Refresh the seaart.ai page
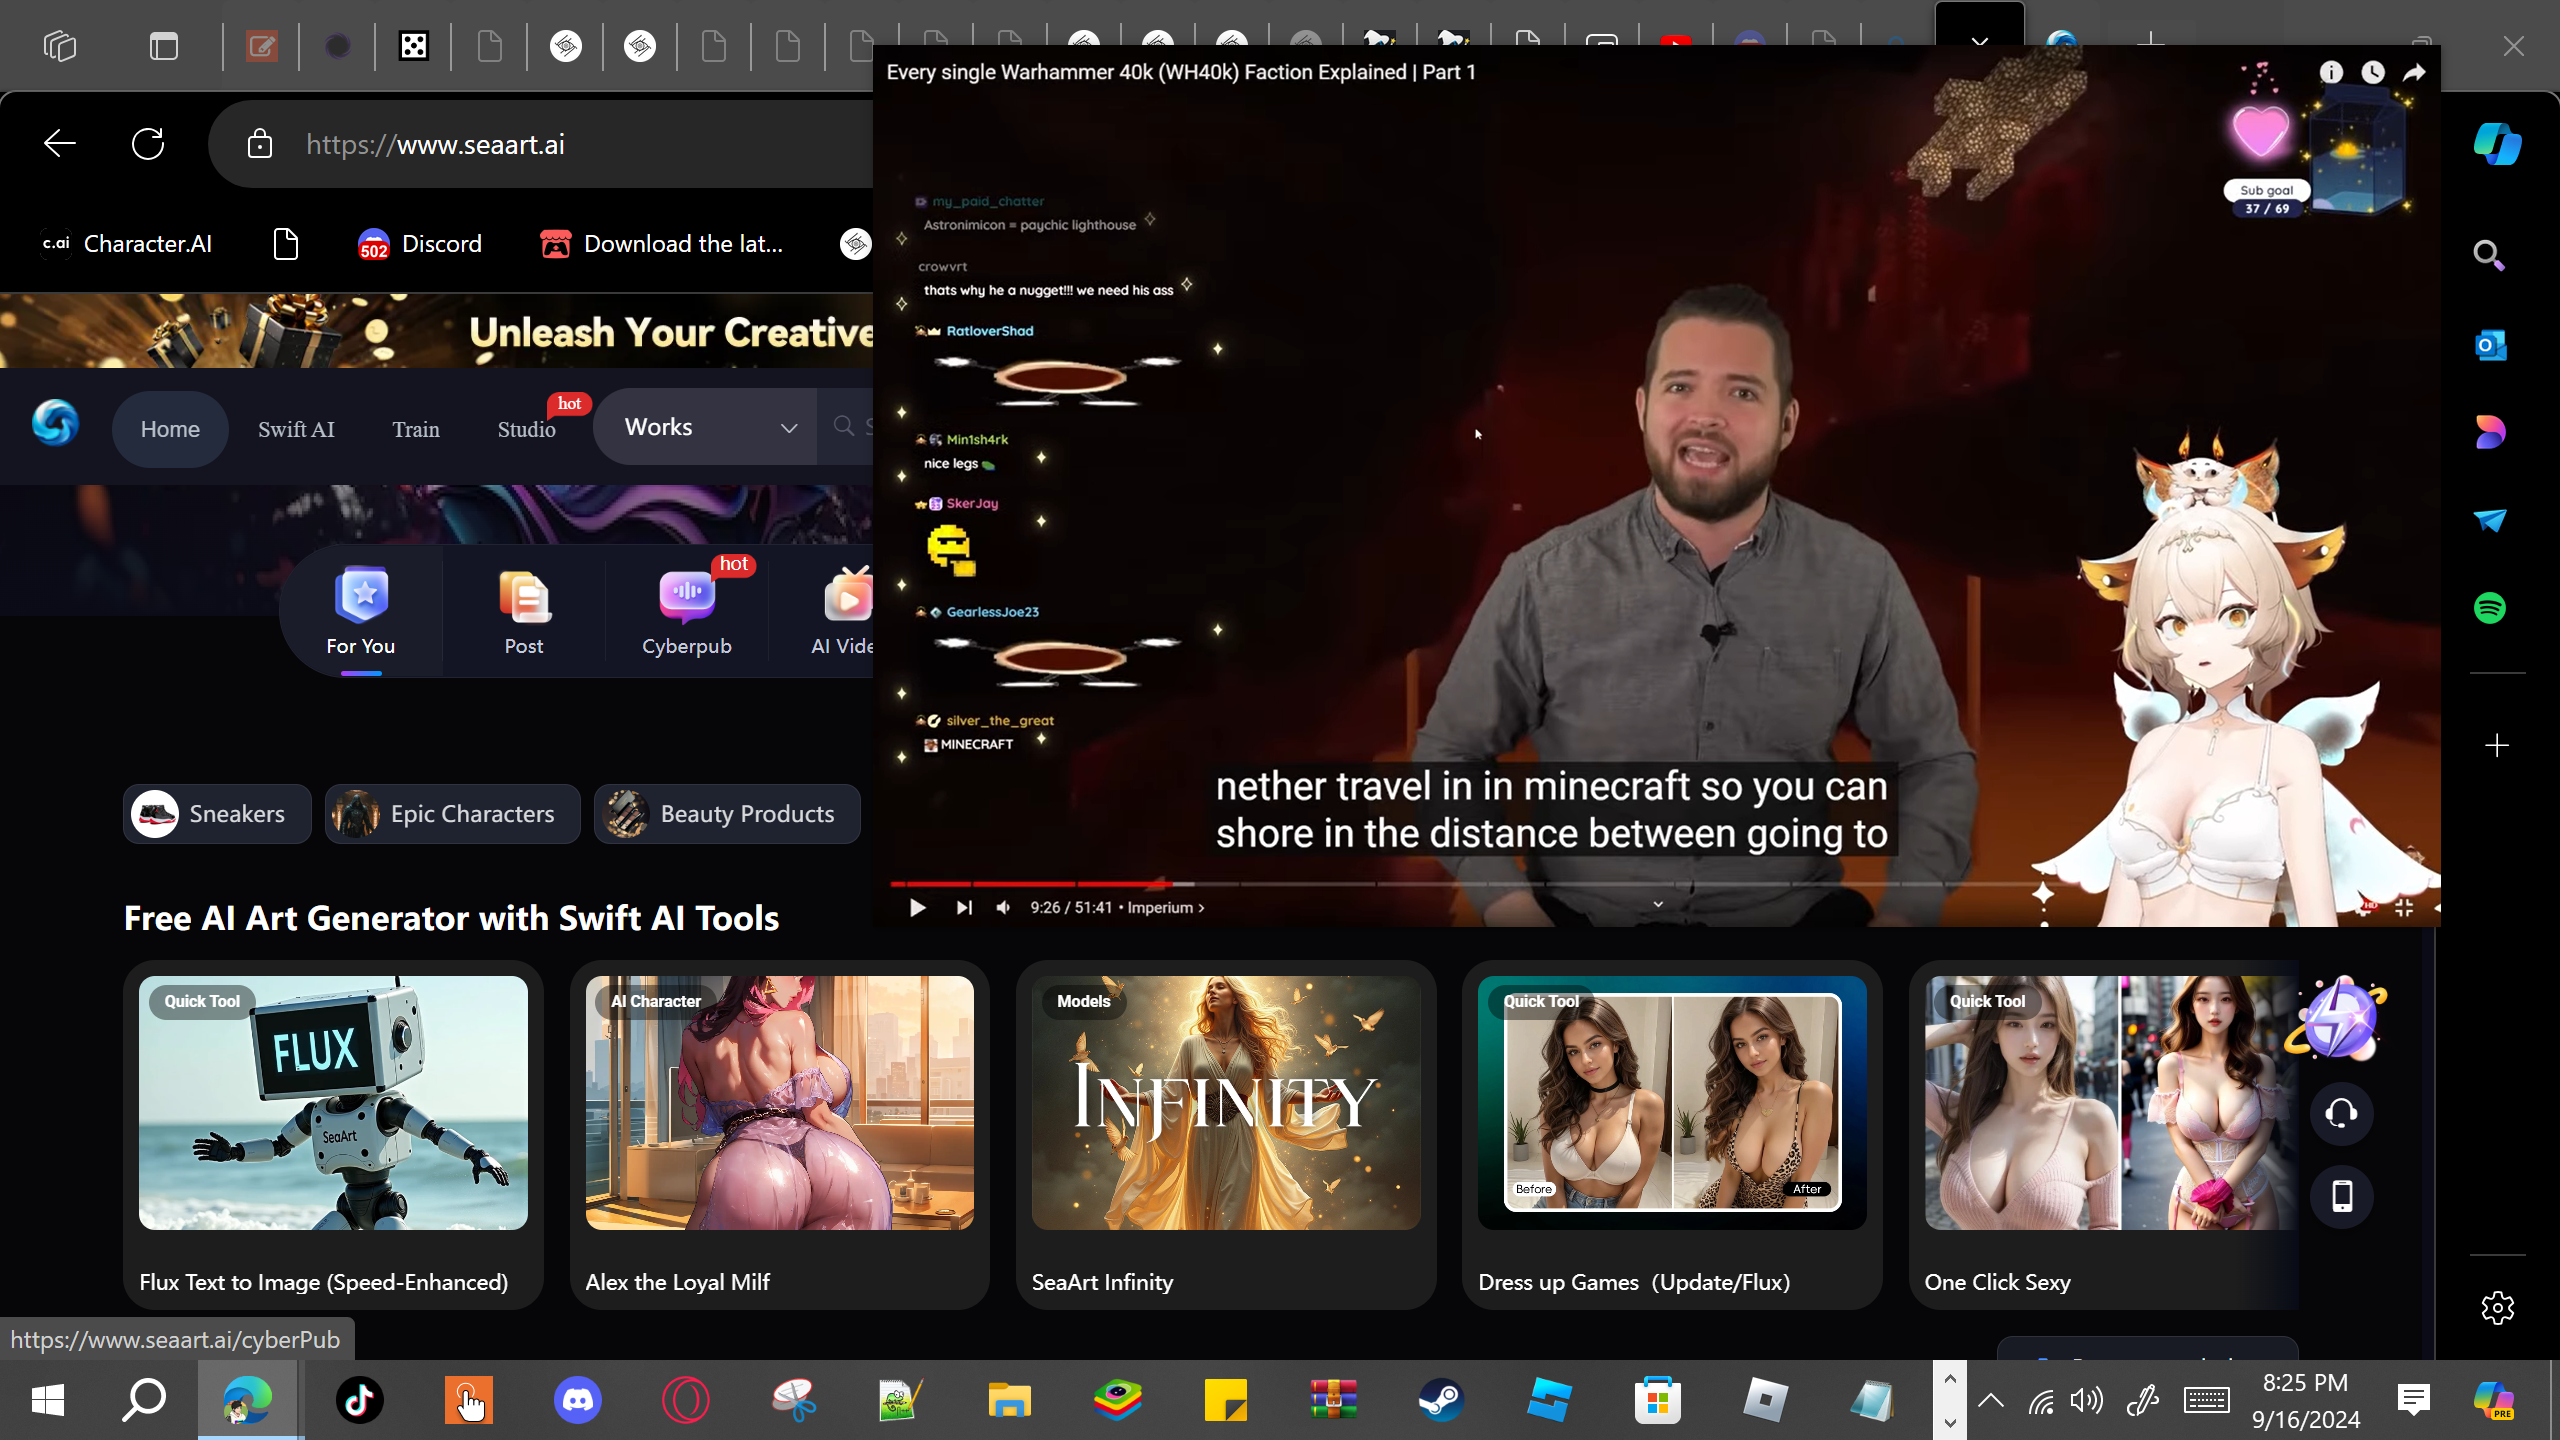2560x1440 pixels. pos(148,144)
